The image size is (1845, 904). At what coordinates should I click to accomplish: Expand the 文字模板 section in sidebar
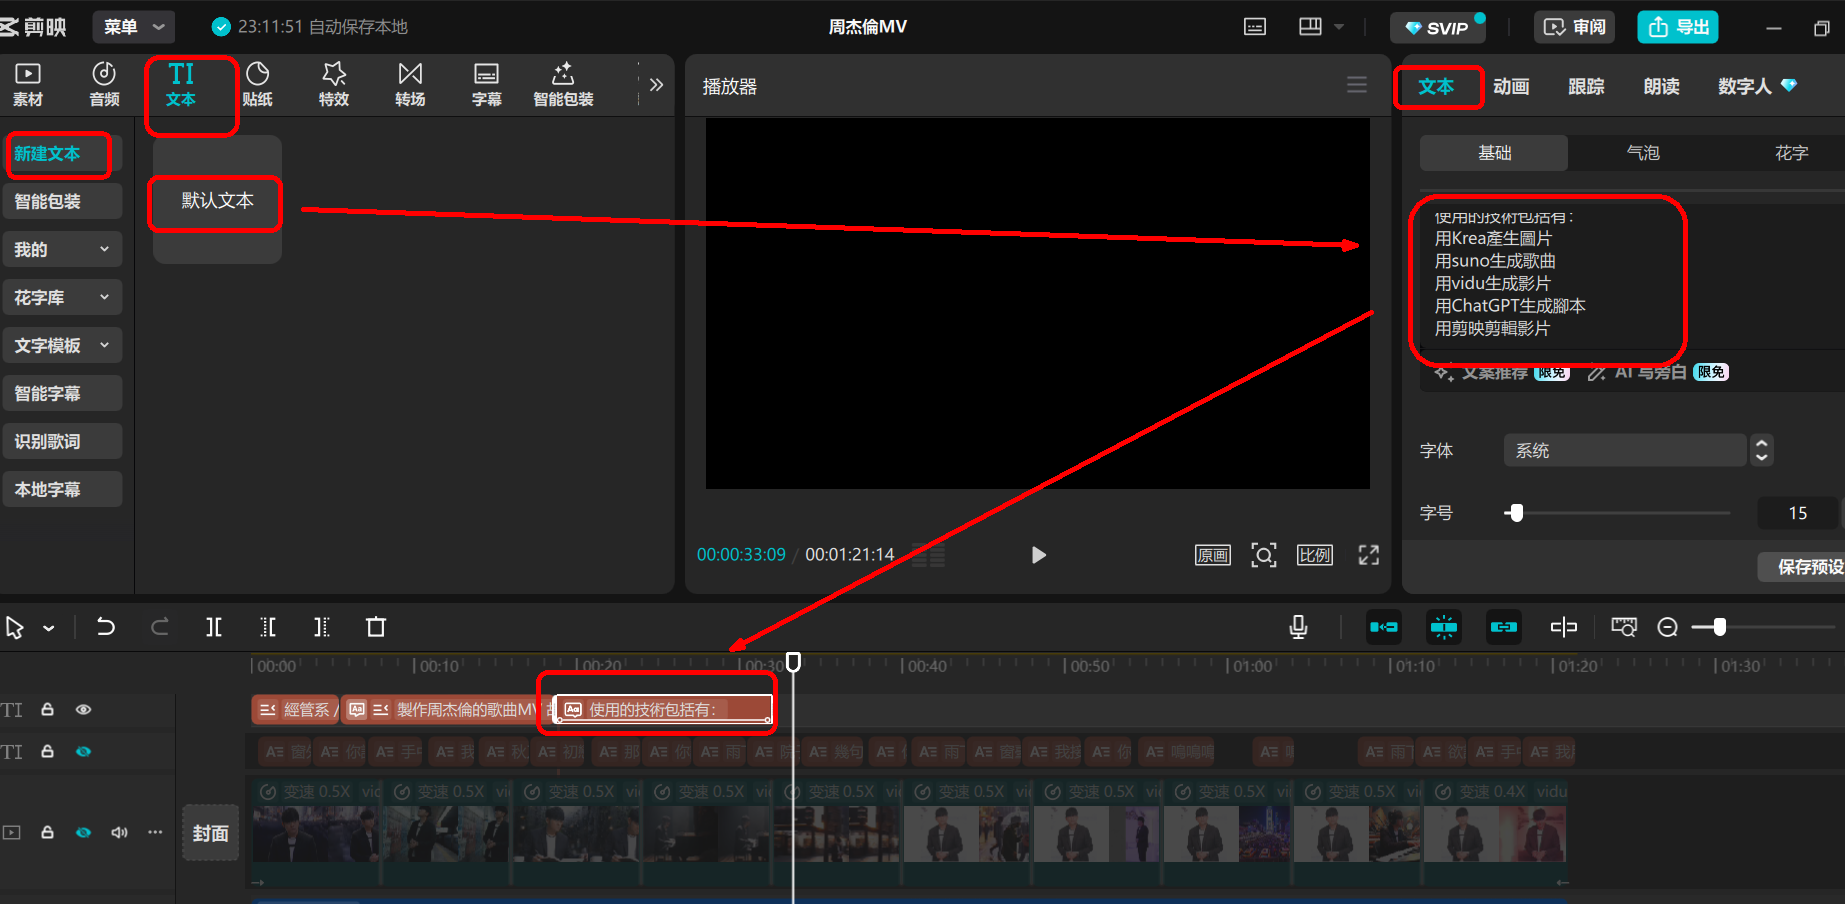click(62, 345)
